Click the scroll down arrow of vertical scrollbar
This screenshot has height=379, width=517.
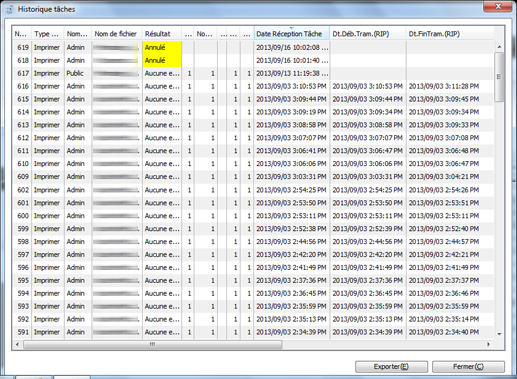tap(499, 334)
